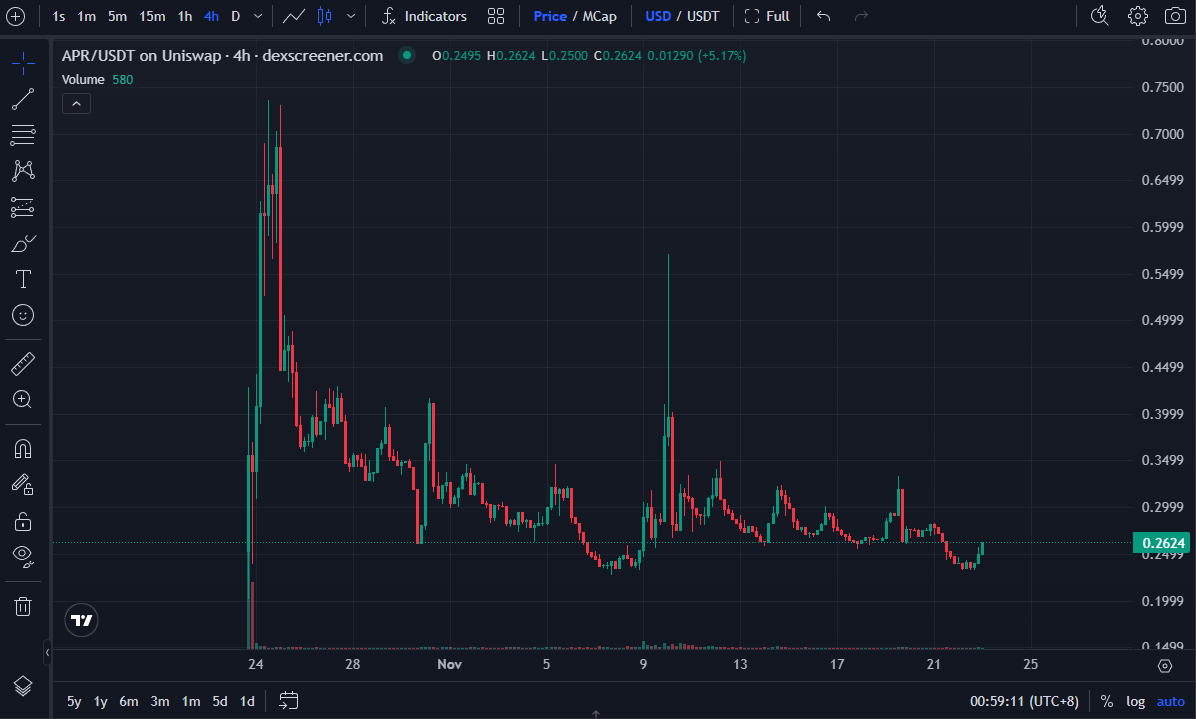Viewport: 1196px width, 719px height.
Task: Show full price range with Full button
Action: tap(766, 16)
